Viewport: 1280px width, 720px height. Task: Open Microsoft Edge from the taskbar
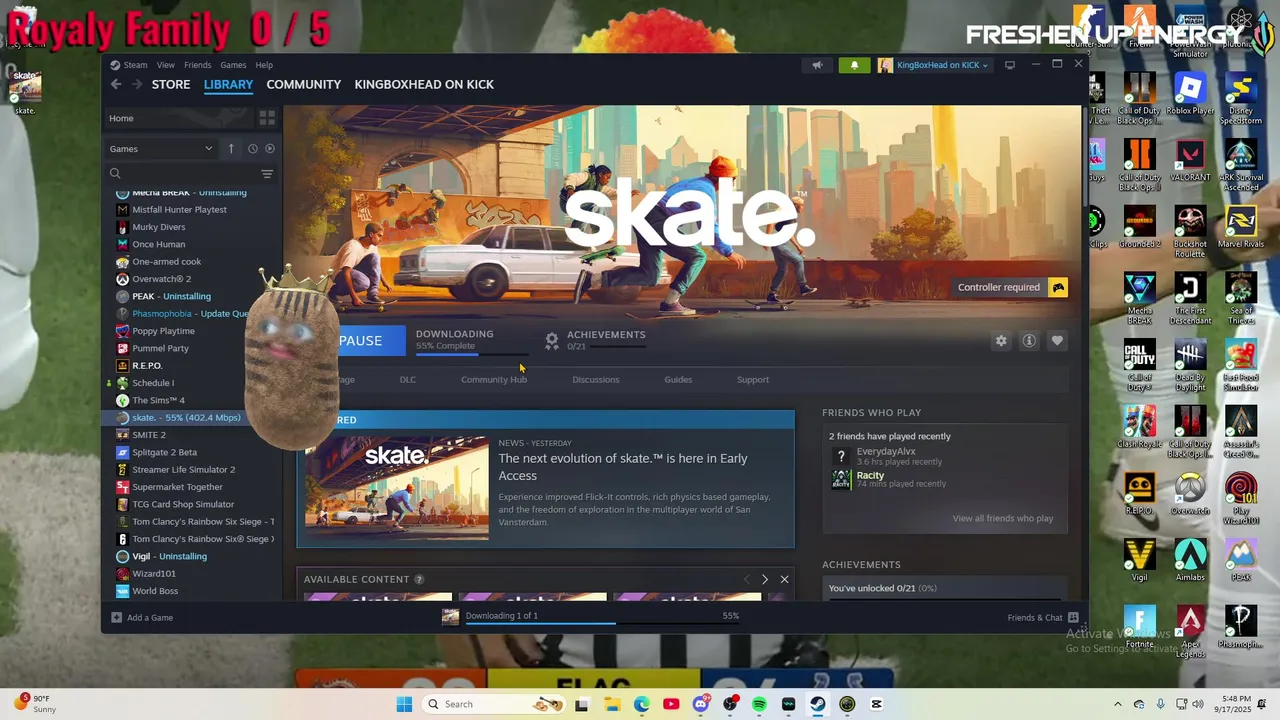[x=641, y=704]
